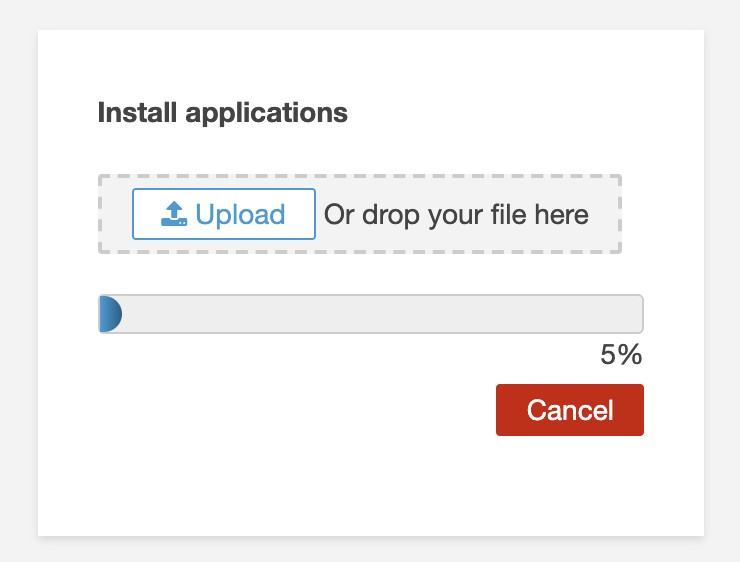Select the dashed file drop zone area

click(x=360, y=214)
